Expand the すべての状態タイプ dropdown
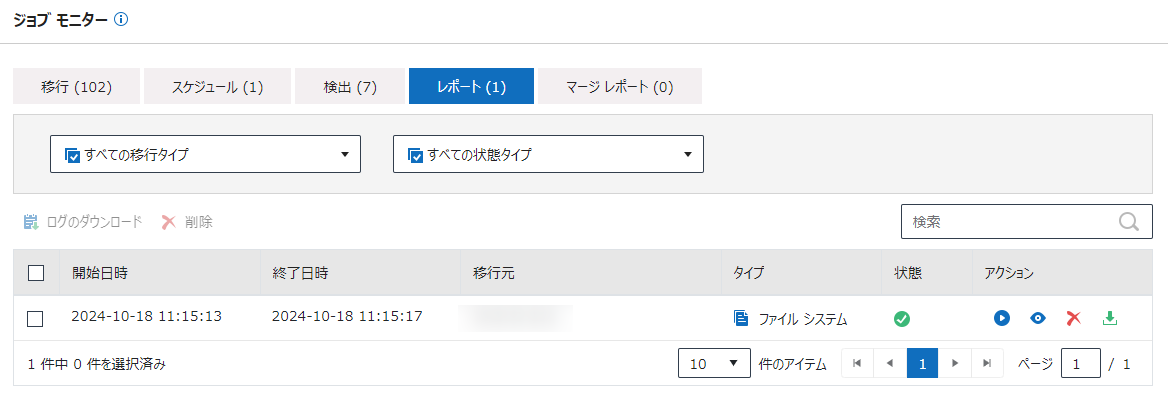Screen dimensions: 1168x417 (x=548, y=154)
